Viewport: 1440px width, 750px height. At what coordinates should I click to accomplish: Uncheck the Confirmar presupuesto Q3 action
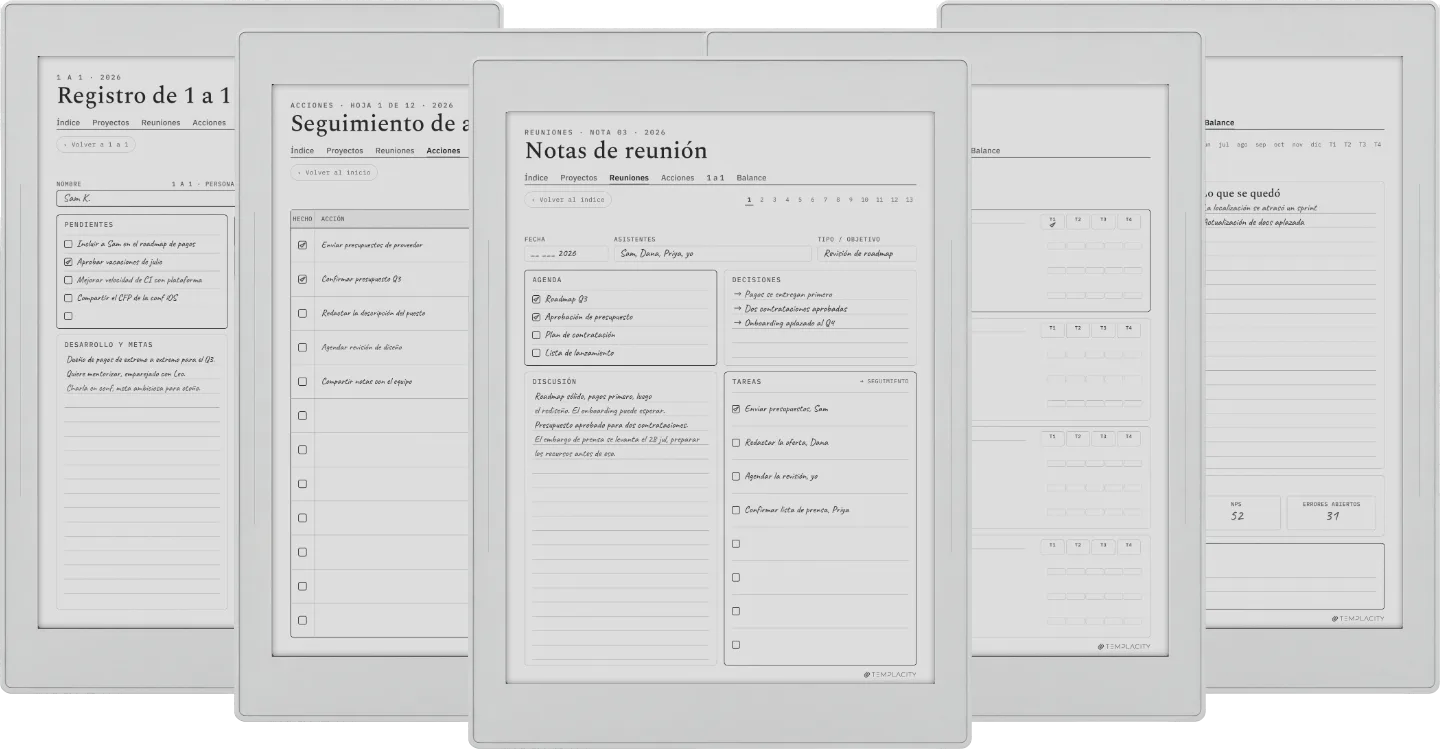tap(302, 279)
